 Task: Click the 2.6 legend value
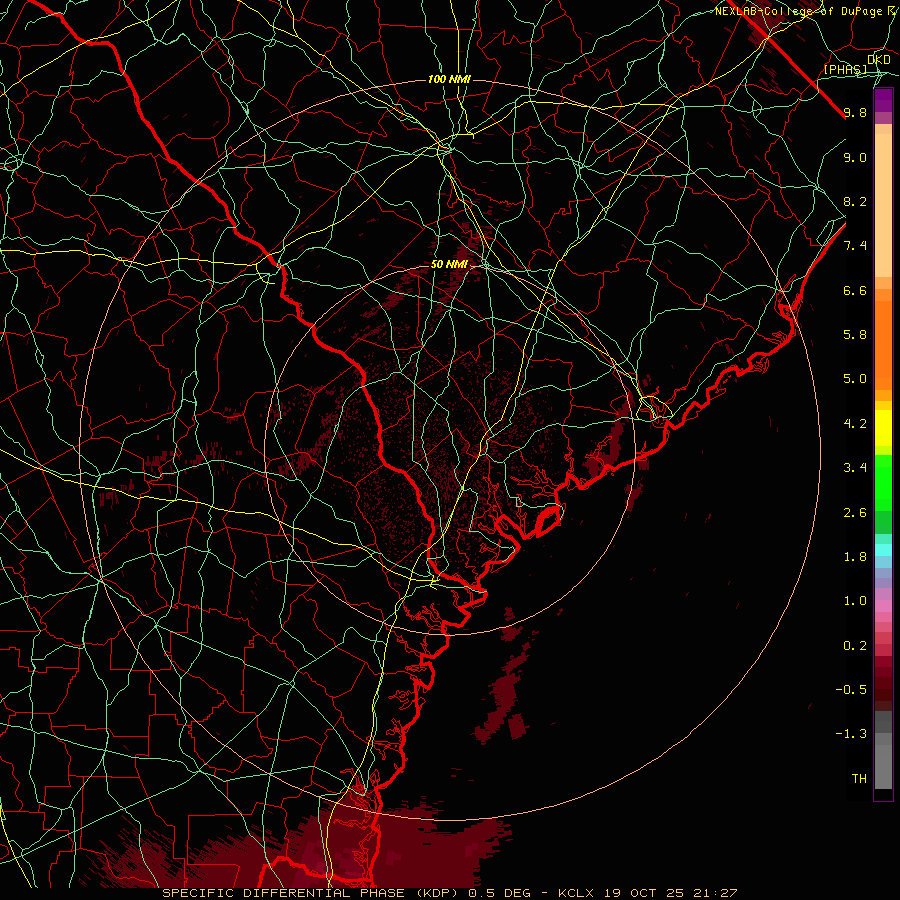(x=855, y=513)
